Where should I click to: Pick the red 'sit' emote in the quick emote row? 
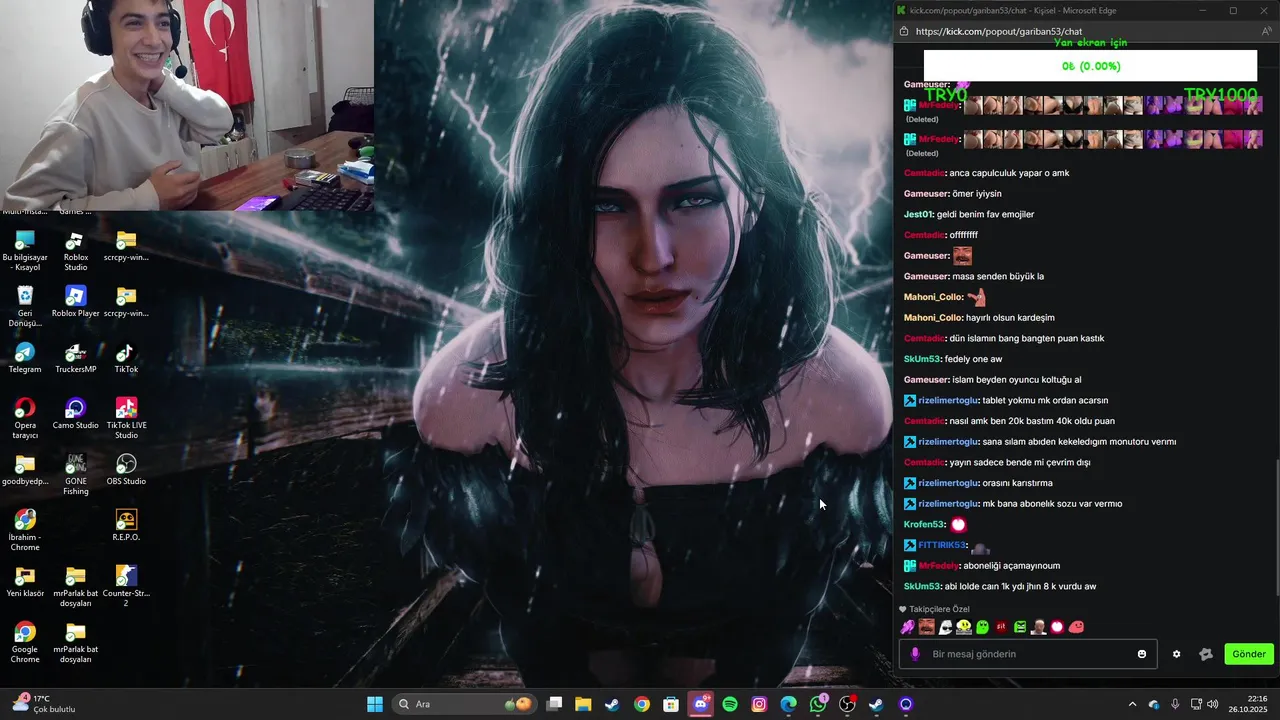(x=1001, y=627)
